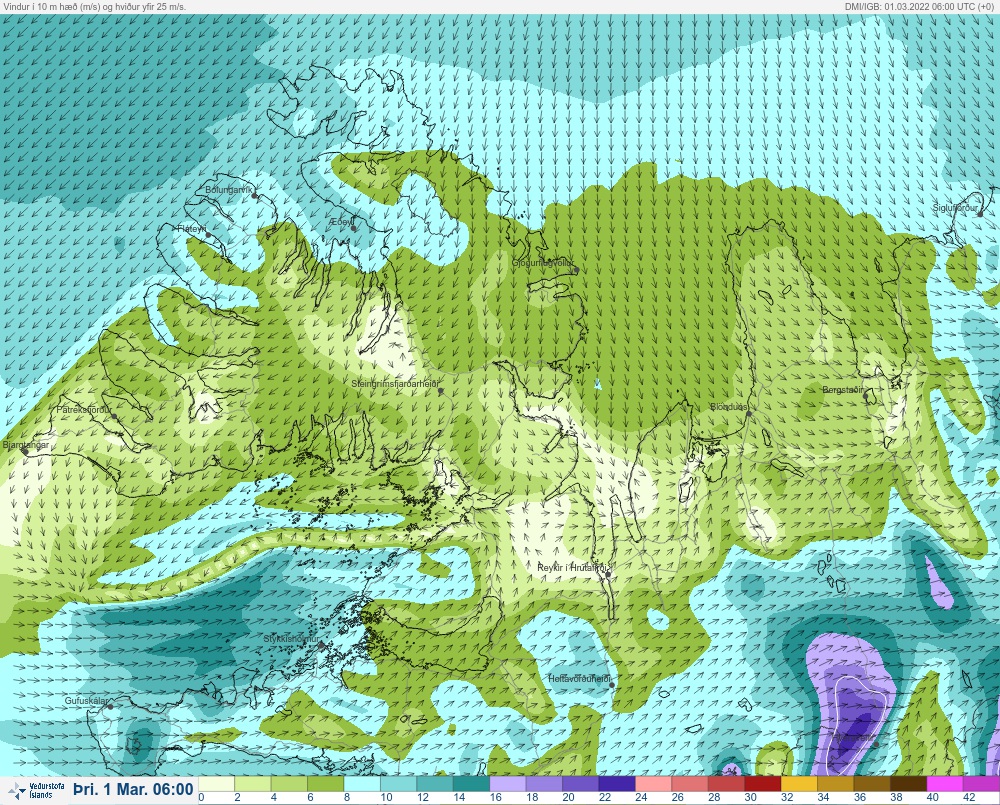Click the DMI/IGB 01.03.2022 06:00 UTC timestamp

919,6
